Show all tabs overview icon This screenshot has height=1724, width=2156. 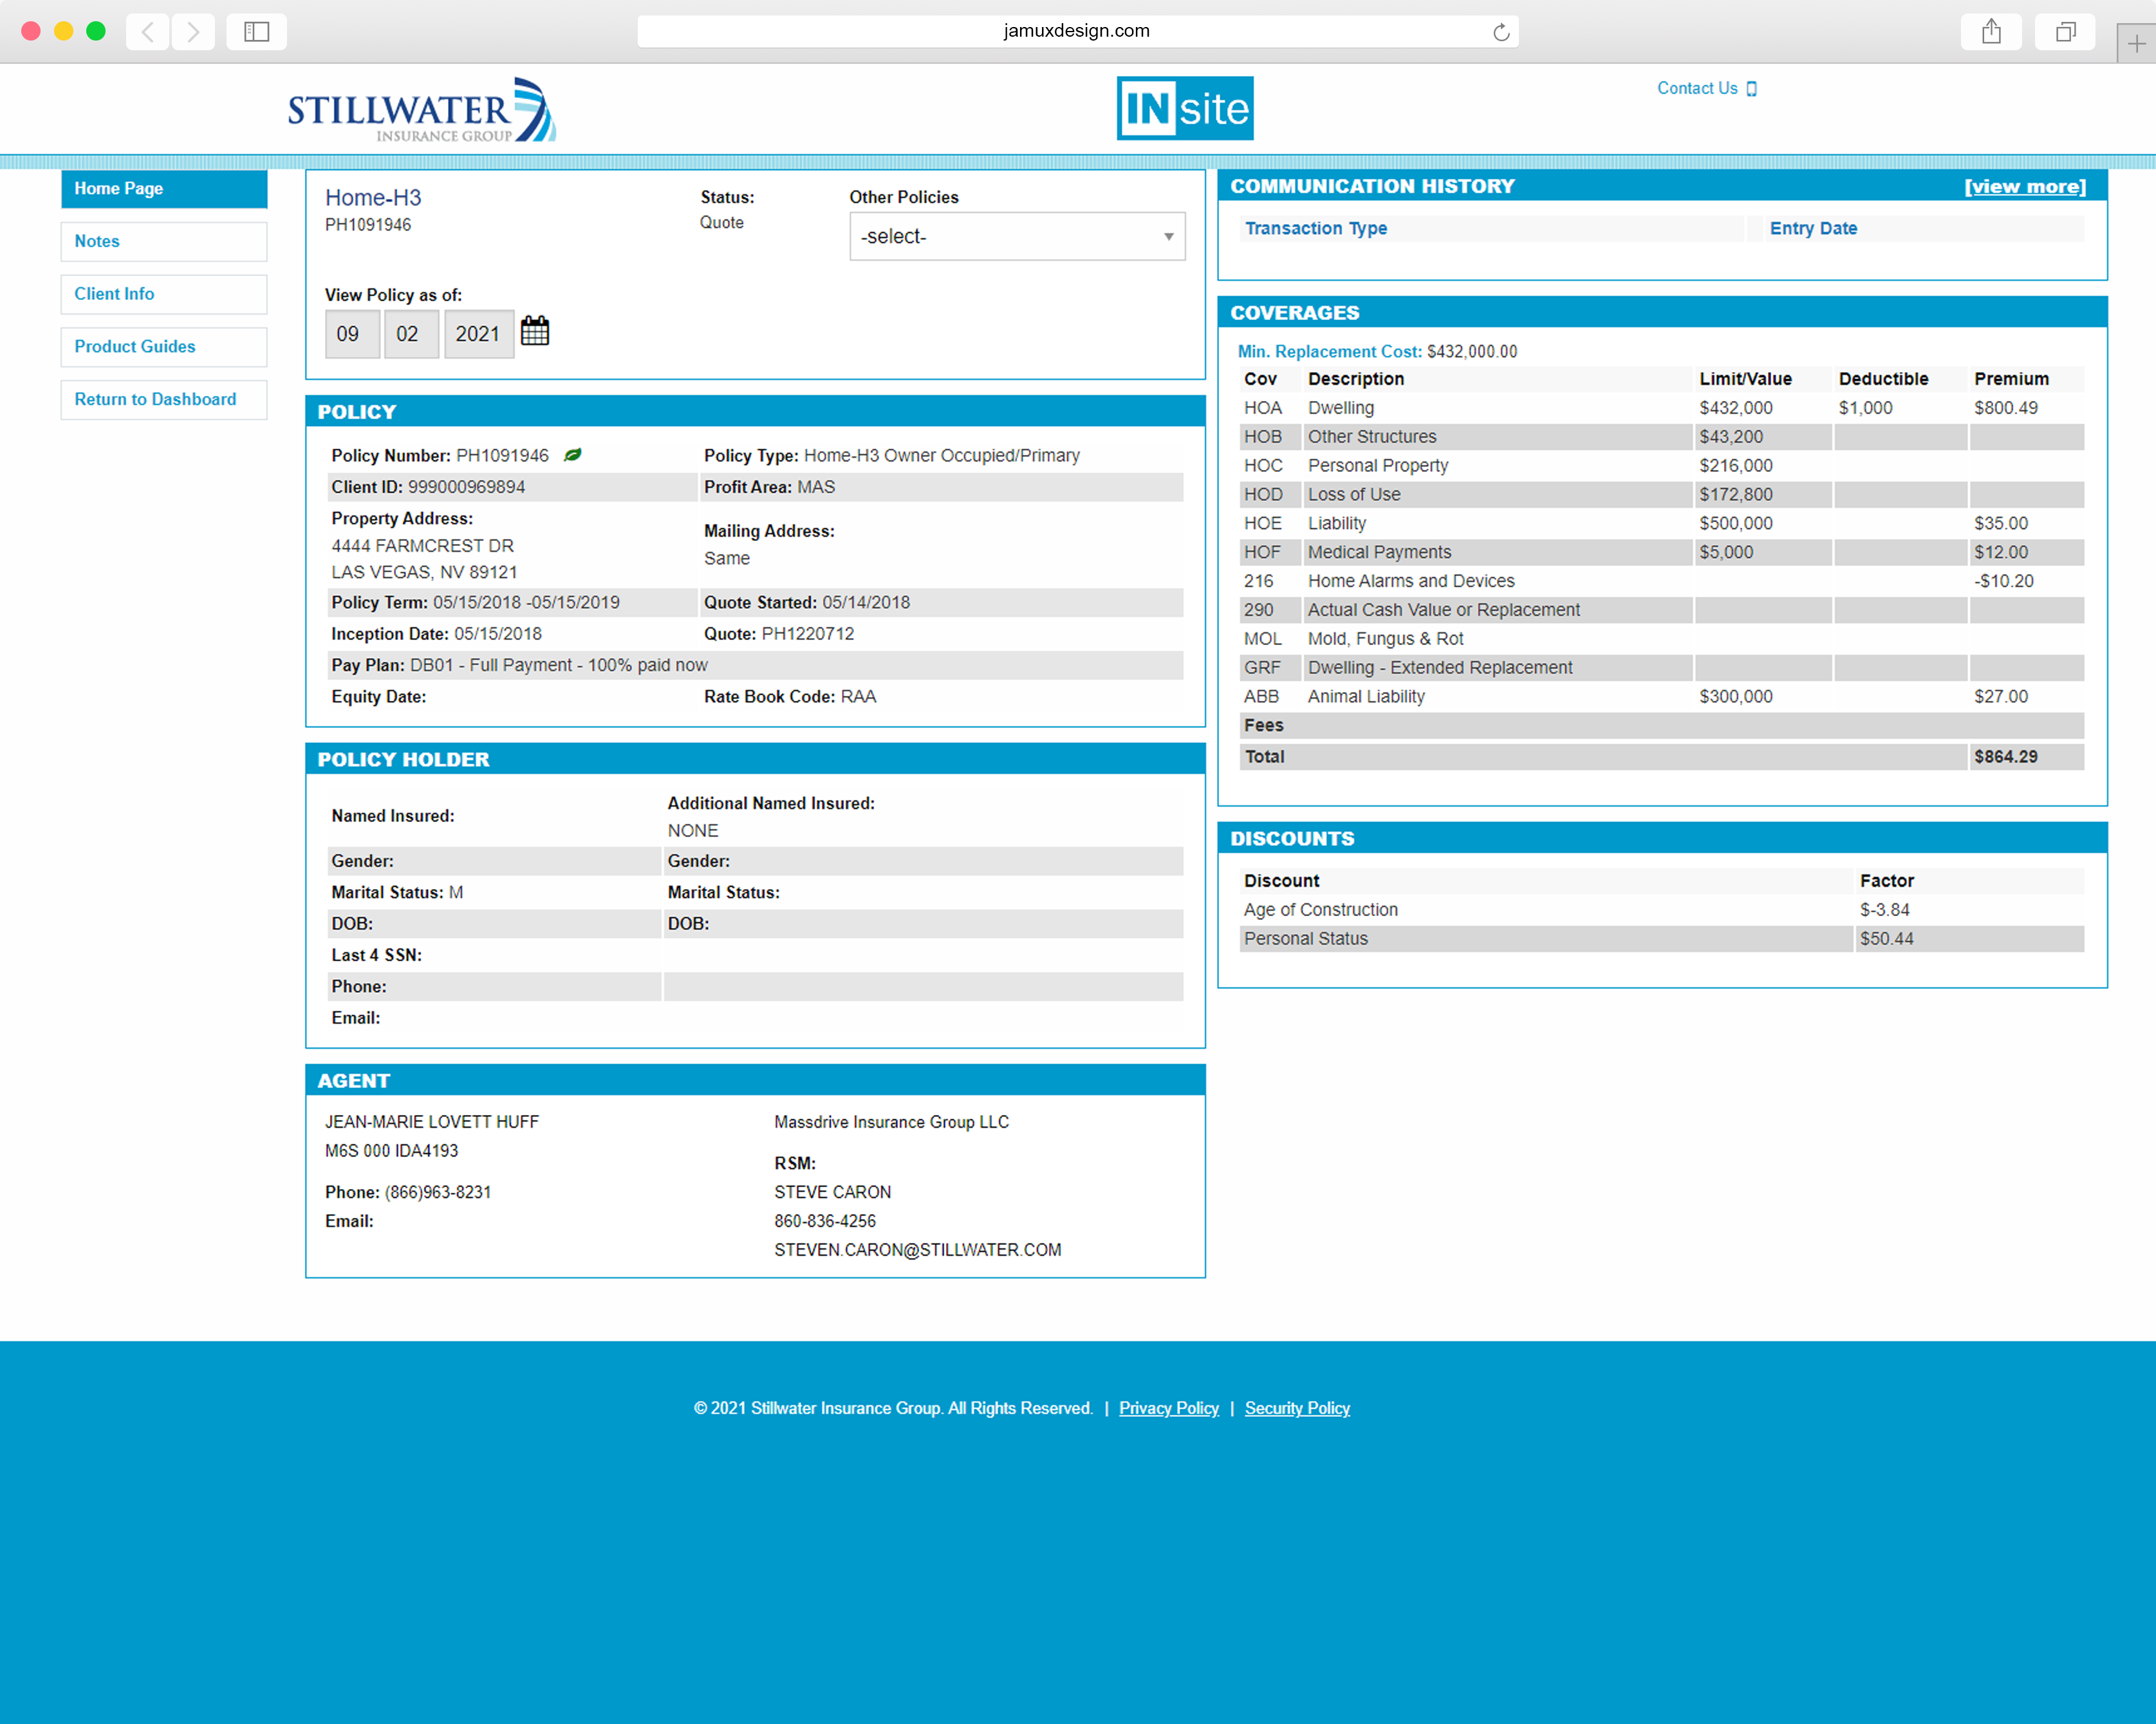(x=2065, y=32)
